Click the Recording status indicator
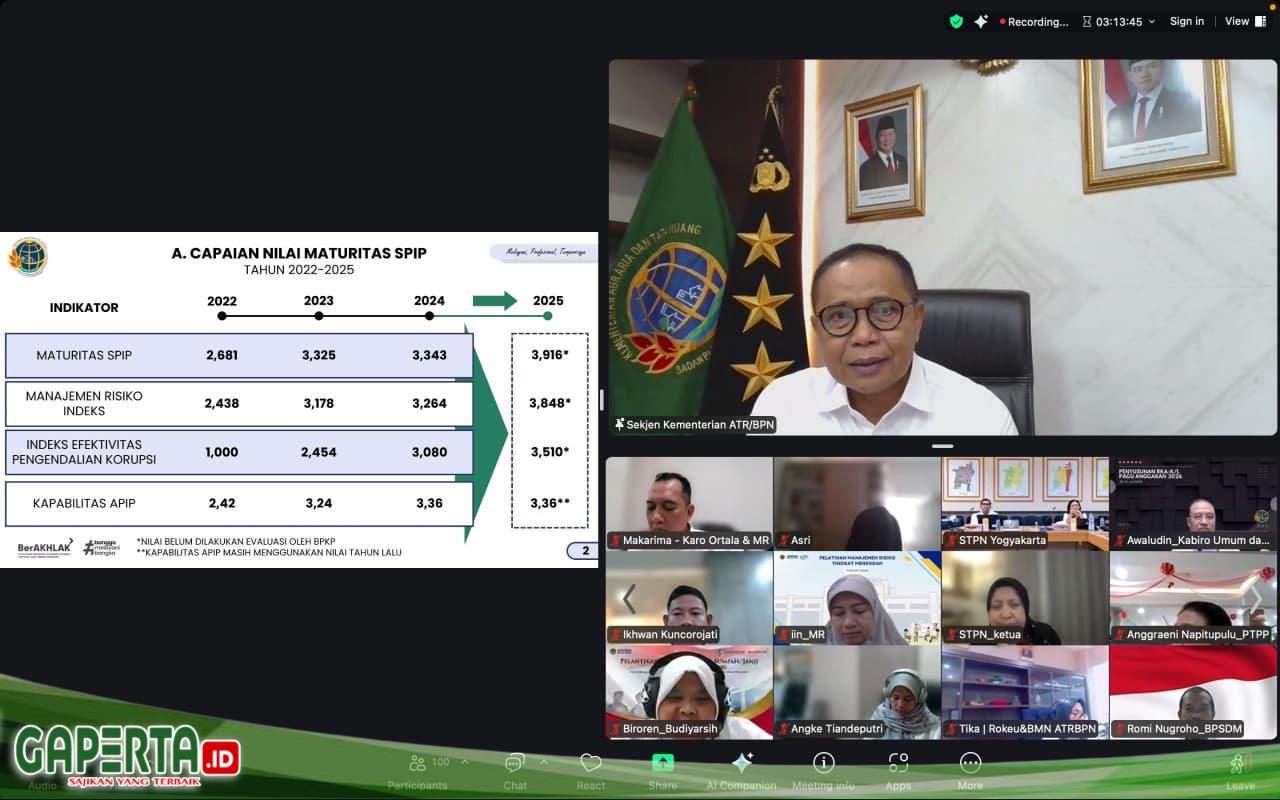 pyautogui.click(x=1034, y=21)
